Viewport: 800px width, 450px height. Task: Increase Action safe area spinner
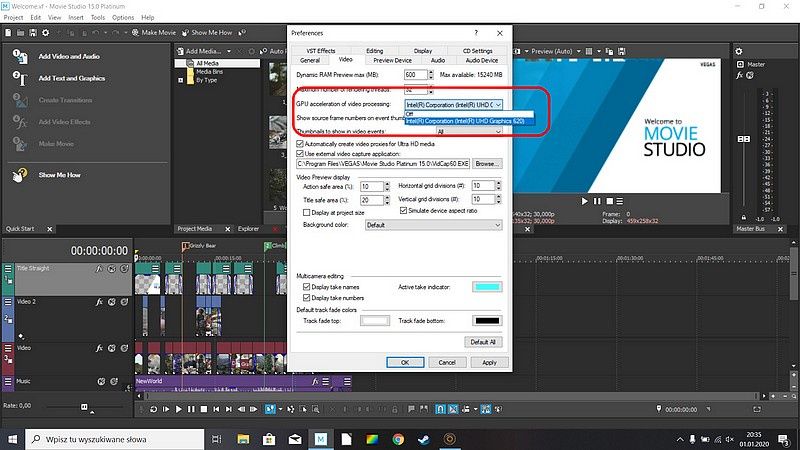point(387,184)
